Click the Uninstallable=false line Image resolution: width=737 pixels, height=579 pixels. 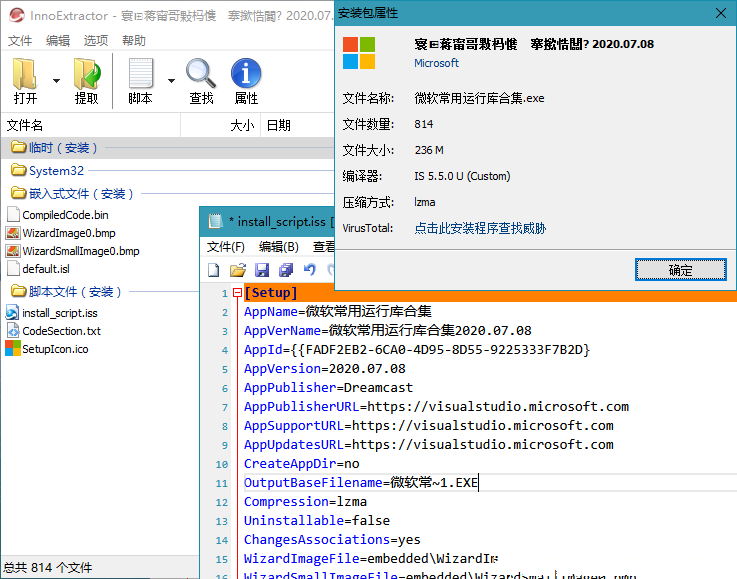tap(316, 521)
